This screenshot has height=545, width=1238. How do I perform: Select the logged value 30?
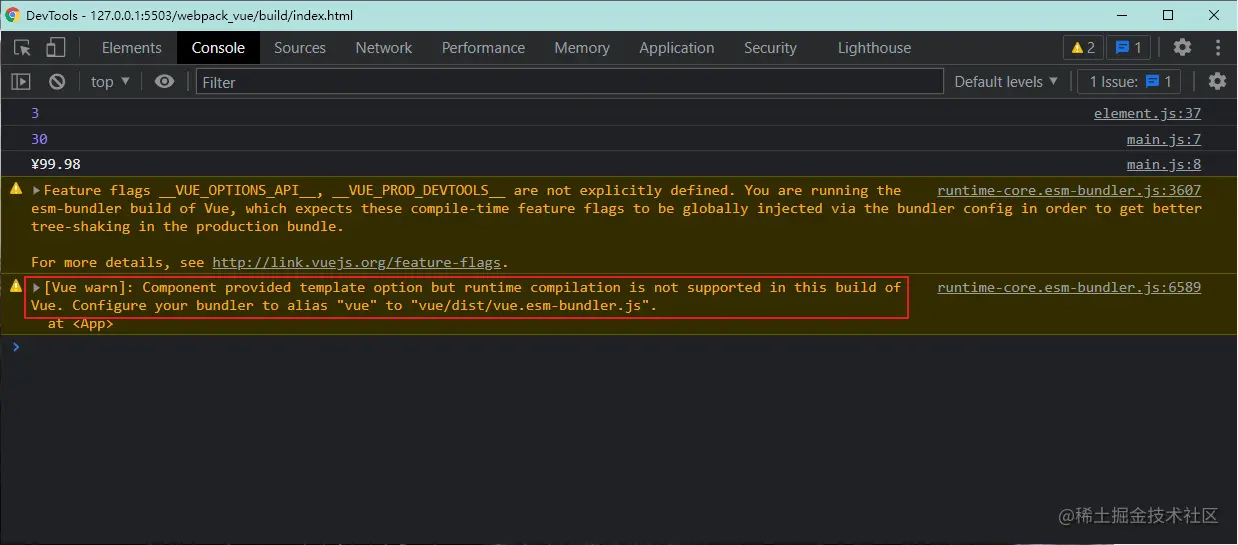[x=39, y=139]
